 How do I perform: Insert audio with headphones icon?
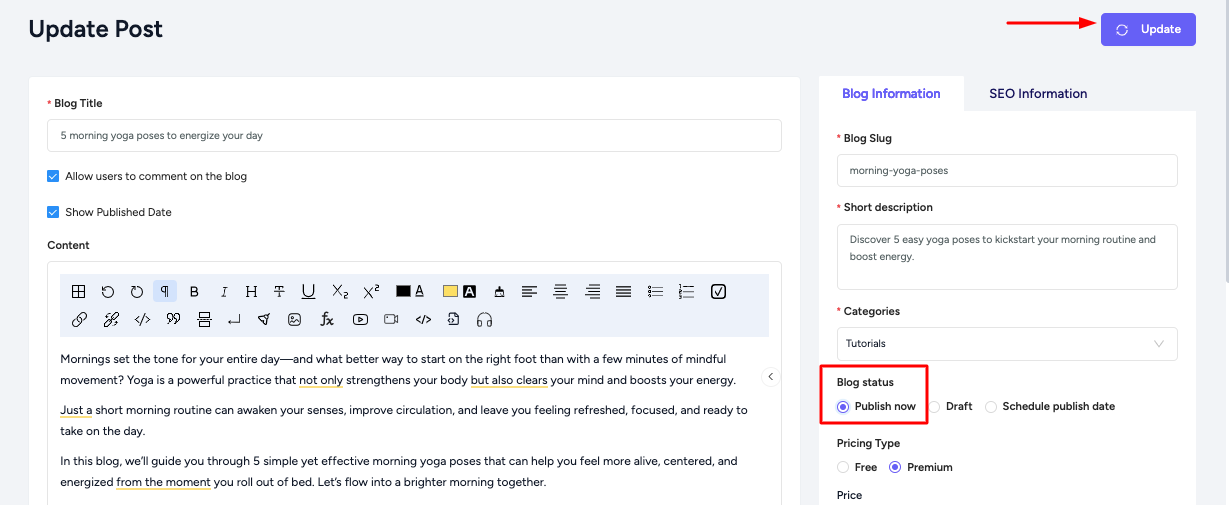pyautogui.click(x=485, y=320)
